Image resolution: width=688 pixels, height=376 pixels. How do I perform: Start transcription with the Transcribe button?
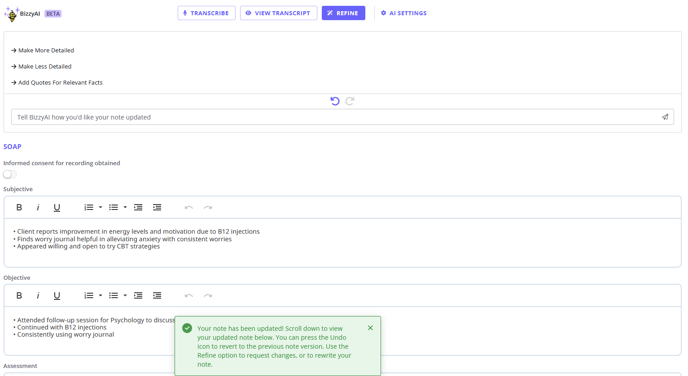(206, 13)
